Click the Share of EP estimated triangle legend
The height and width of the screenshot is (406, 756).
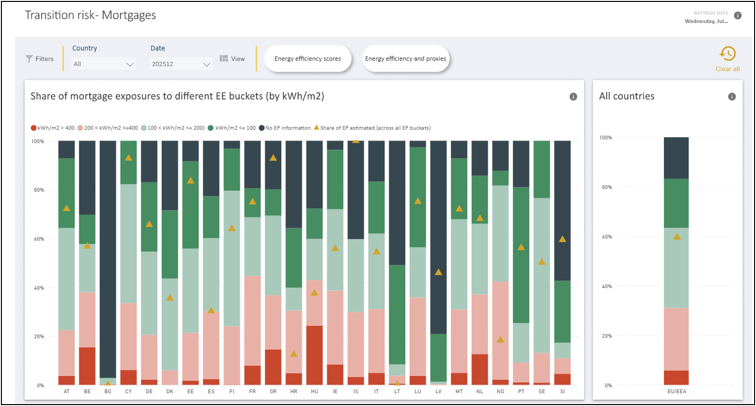coord(317,128)
